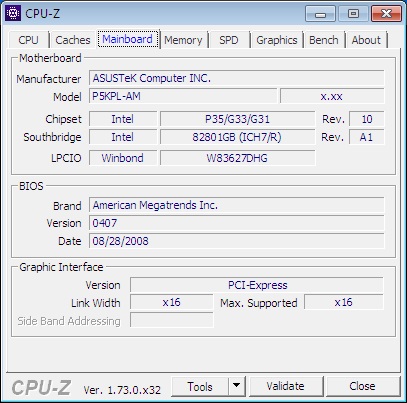Switch to the Graphics tab
This screenshot has width=407, height=403.
point(277,40)
